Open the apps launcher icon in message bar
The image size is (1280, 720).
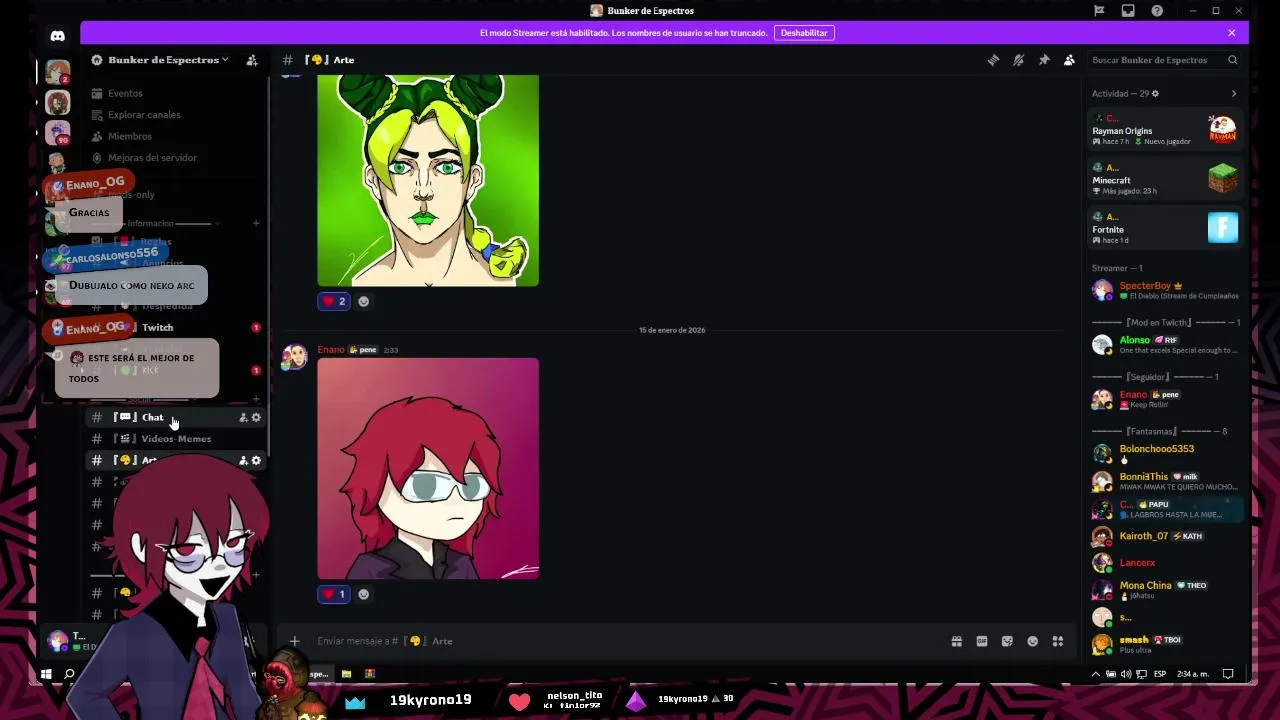[1058, 641]
